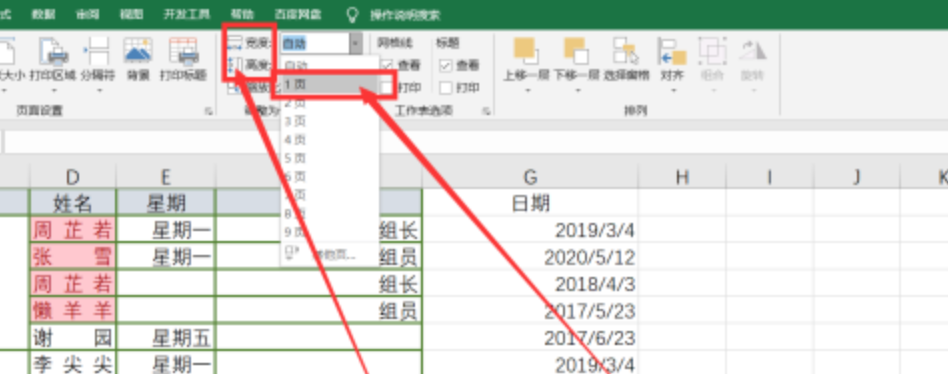This screenshot has height=374, width=948.
Task: Click the cell containing 2017/5/23
Action: pyautogui.click(x=530, y=311)
